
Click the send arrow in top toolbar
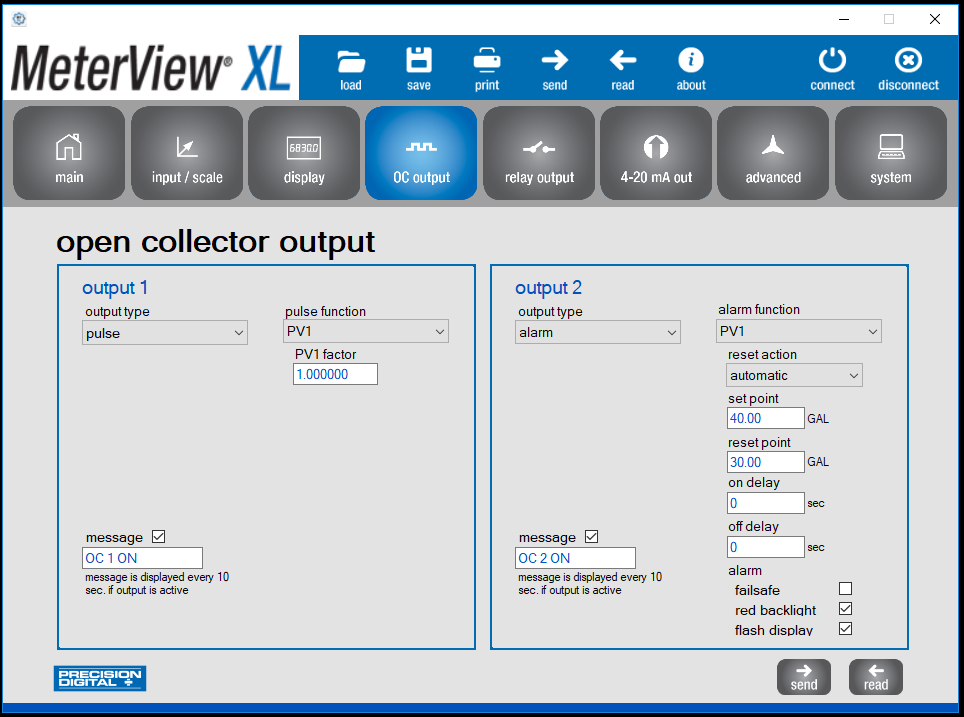555,60
